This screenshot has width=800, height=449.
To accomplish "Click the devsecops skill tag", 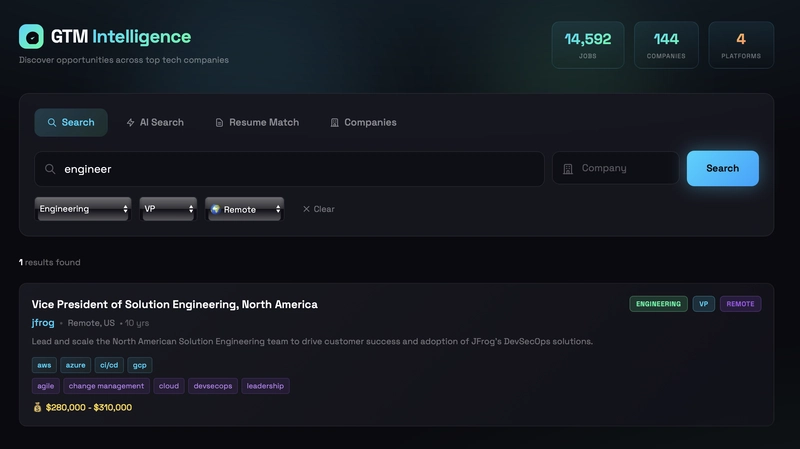I will tap(212, 386).
